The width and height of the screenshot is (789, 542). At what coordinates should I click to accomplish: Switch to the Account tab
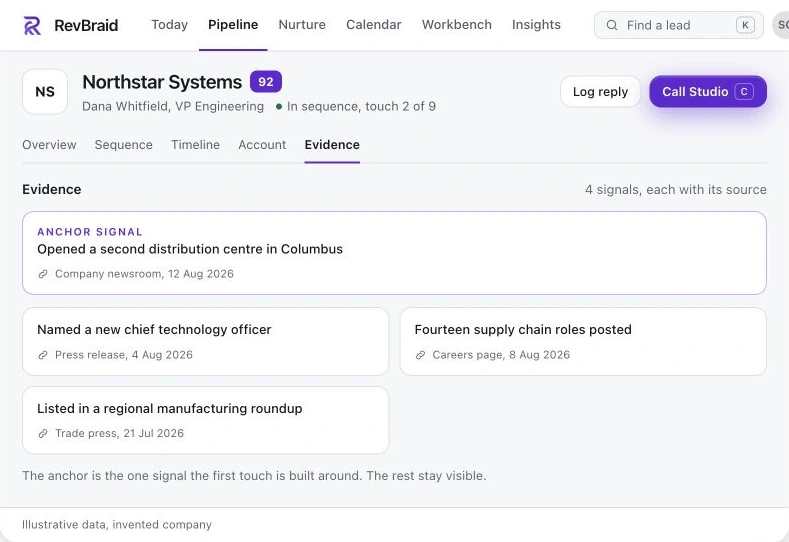tap(262, 145)
